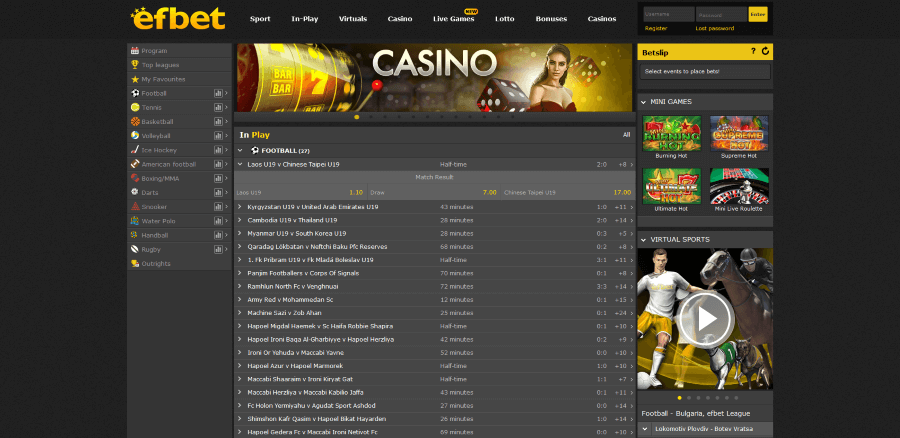Open statistics chart icon for Football
Image resolution: width=900 pixels, height=438 pixels.
point(218,93)
